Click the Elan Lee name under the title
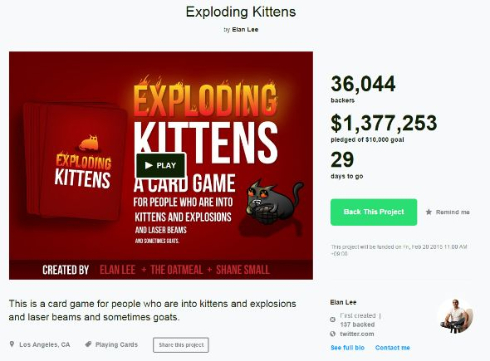 click(x=245, y=29)
